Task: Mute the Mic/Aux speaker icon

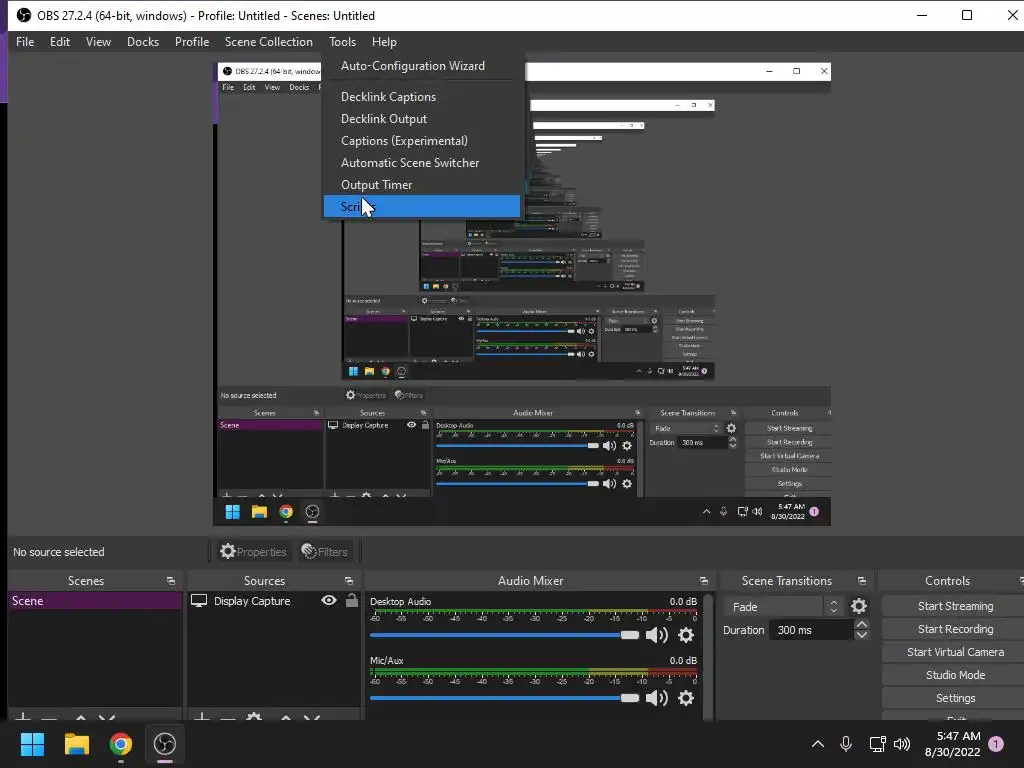Action: (x=656, y=698)
